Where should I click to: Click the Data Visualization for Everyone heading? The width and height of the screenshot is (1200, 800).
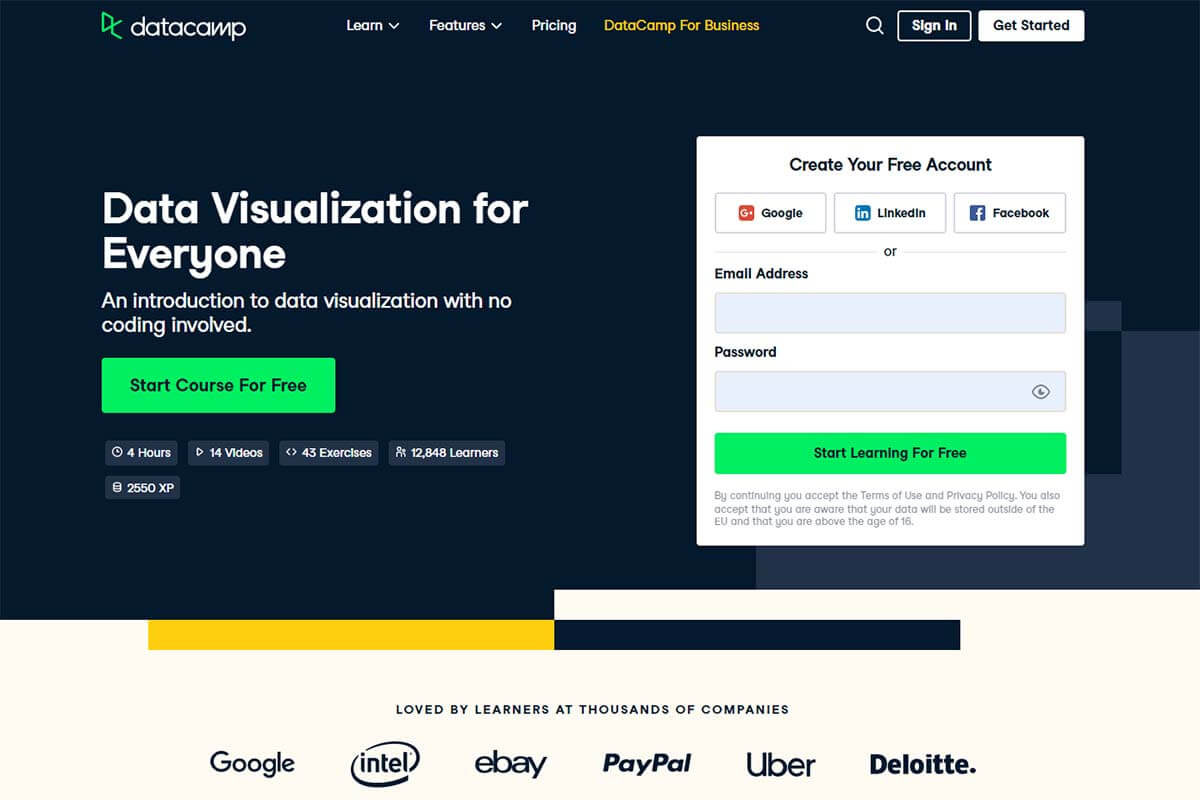click(315, 231)
